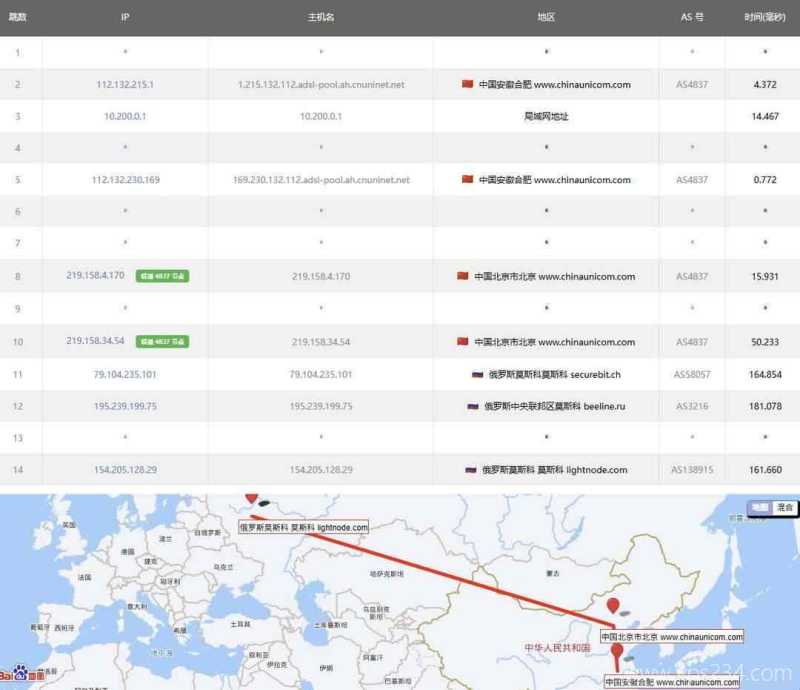
Task: Click the 主机名 column header
Action: (x=320, y=17)
